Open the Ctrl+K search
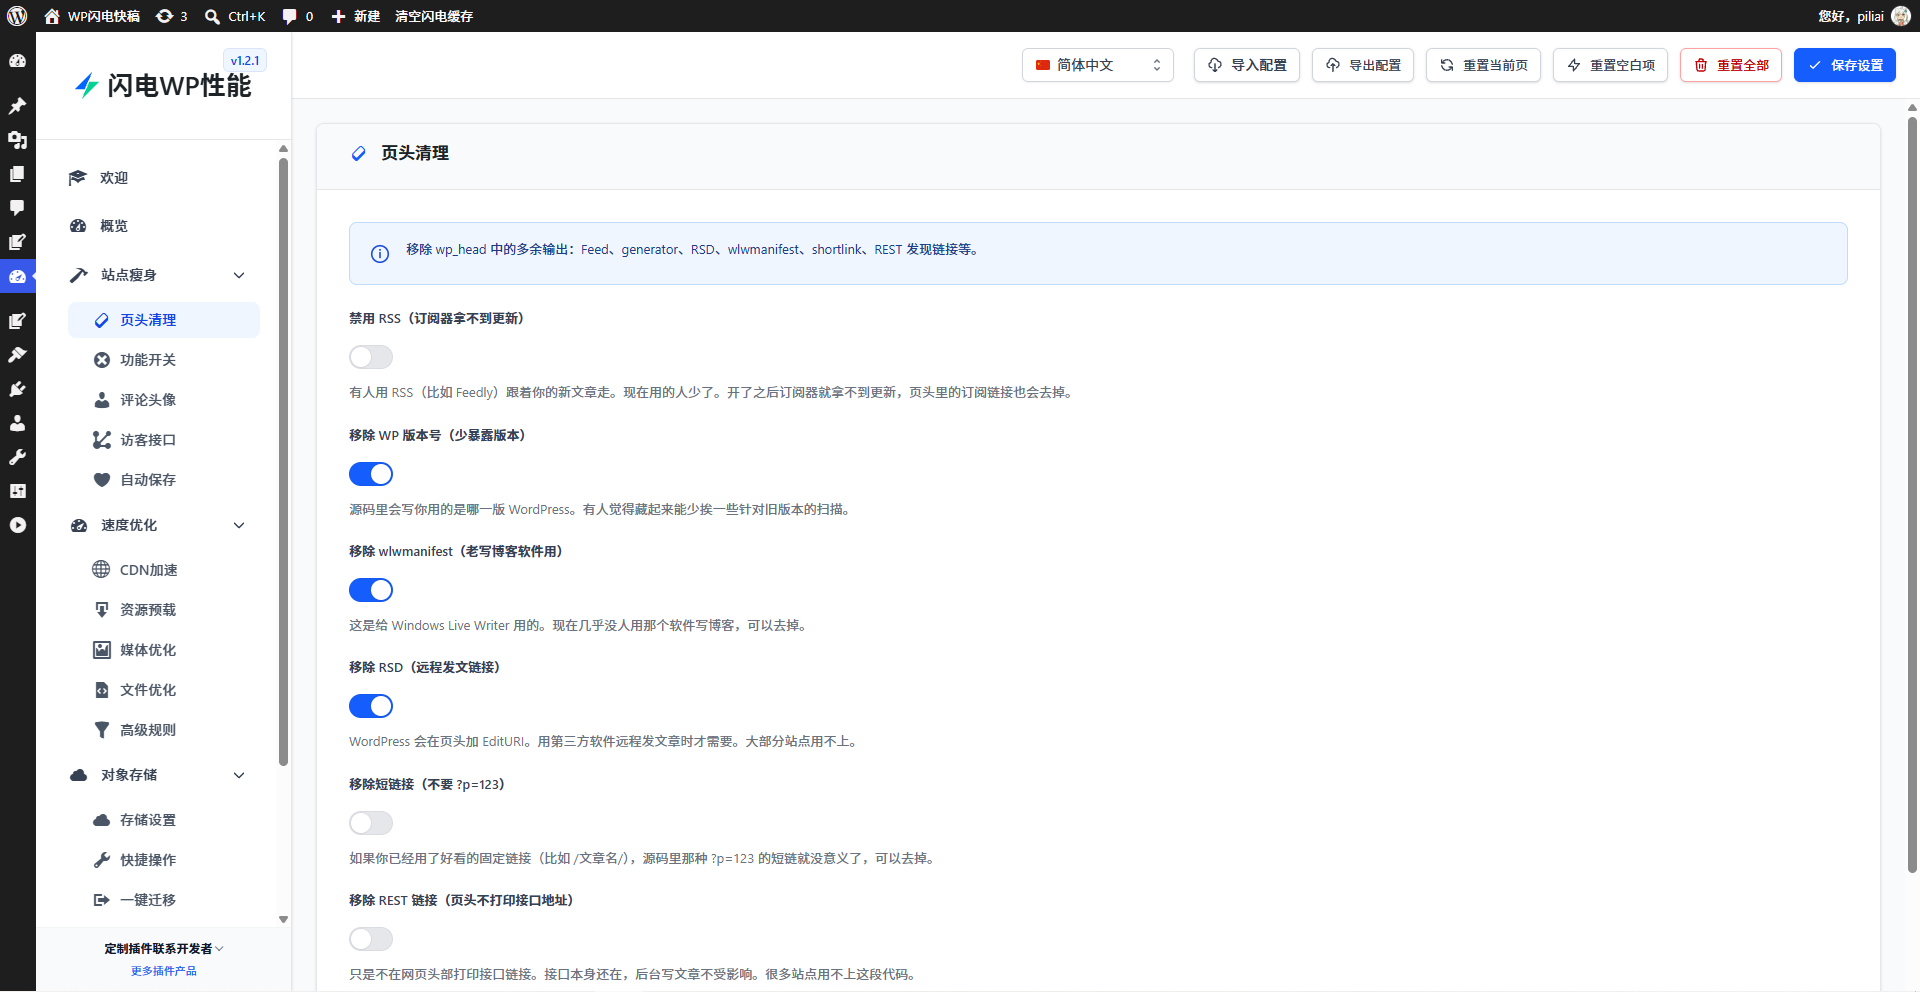 (235, 16)
